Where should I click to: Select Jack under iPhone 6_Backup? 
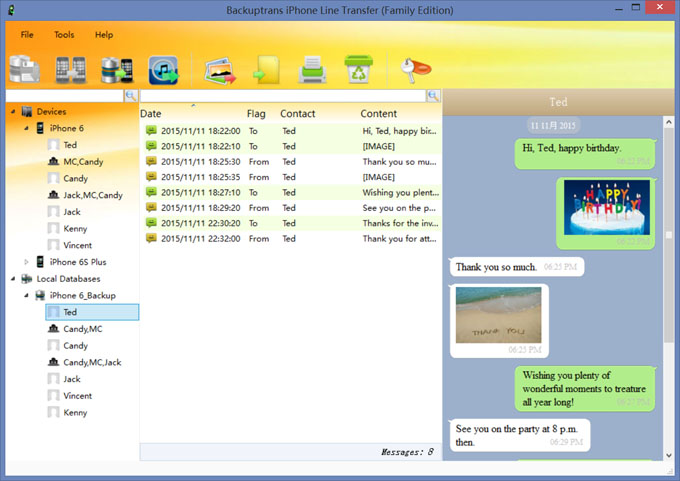(72, 379)
